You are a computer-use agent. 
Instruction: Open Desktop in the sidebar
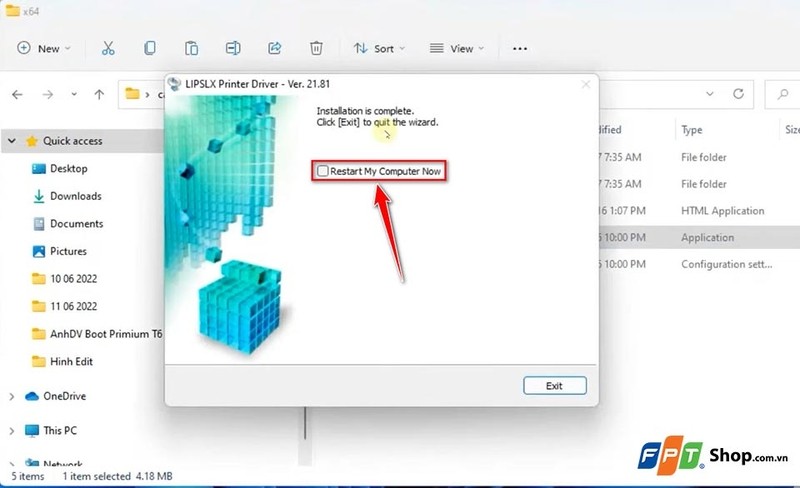[x=68, y=168]
